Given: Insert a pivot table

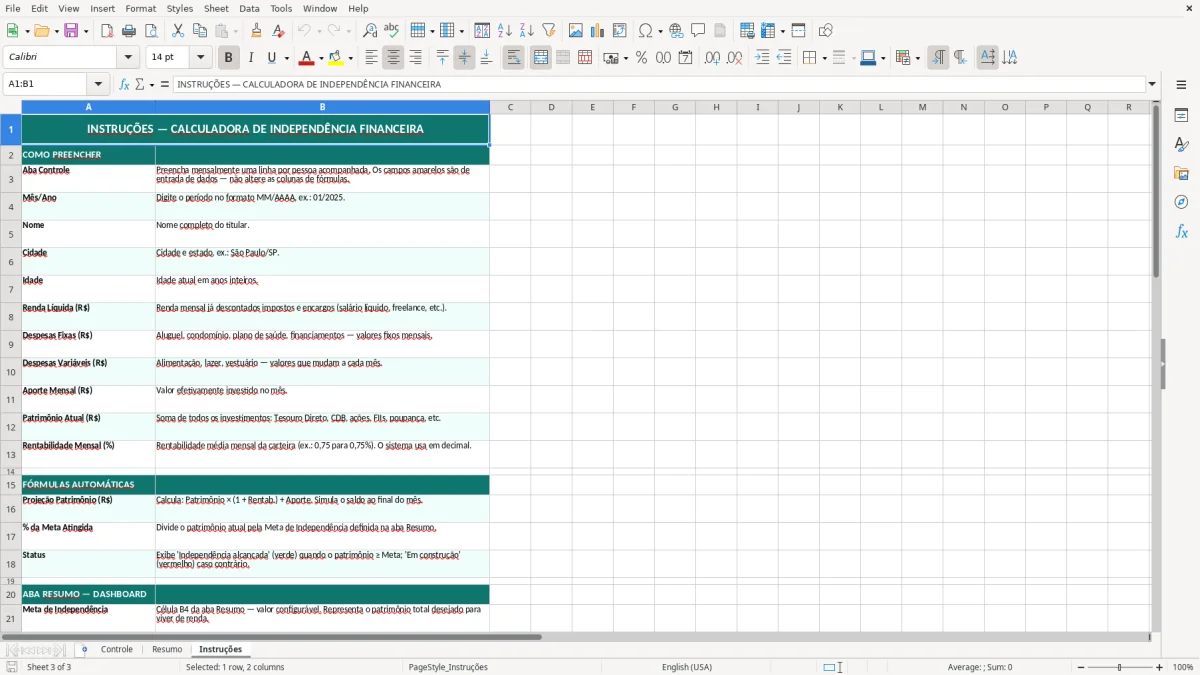Looking at the screenshot, I should (x=619, y=31).
